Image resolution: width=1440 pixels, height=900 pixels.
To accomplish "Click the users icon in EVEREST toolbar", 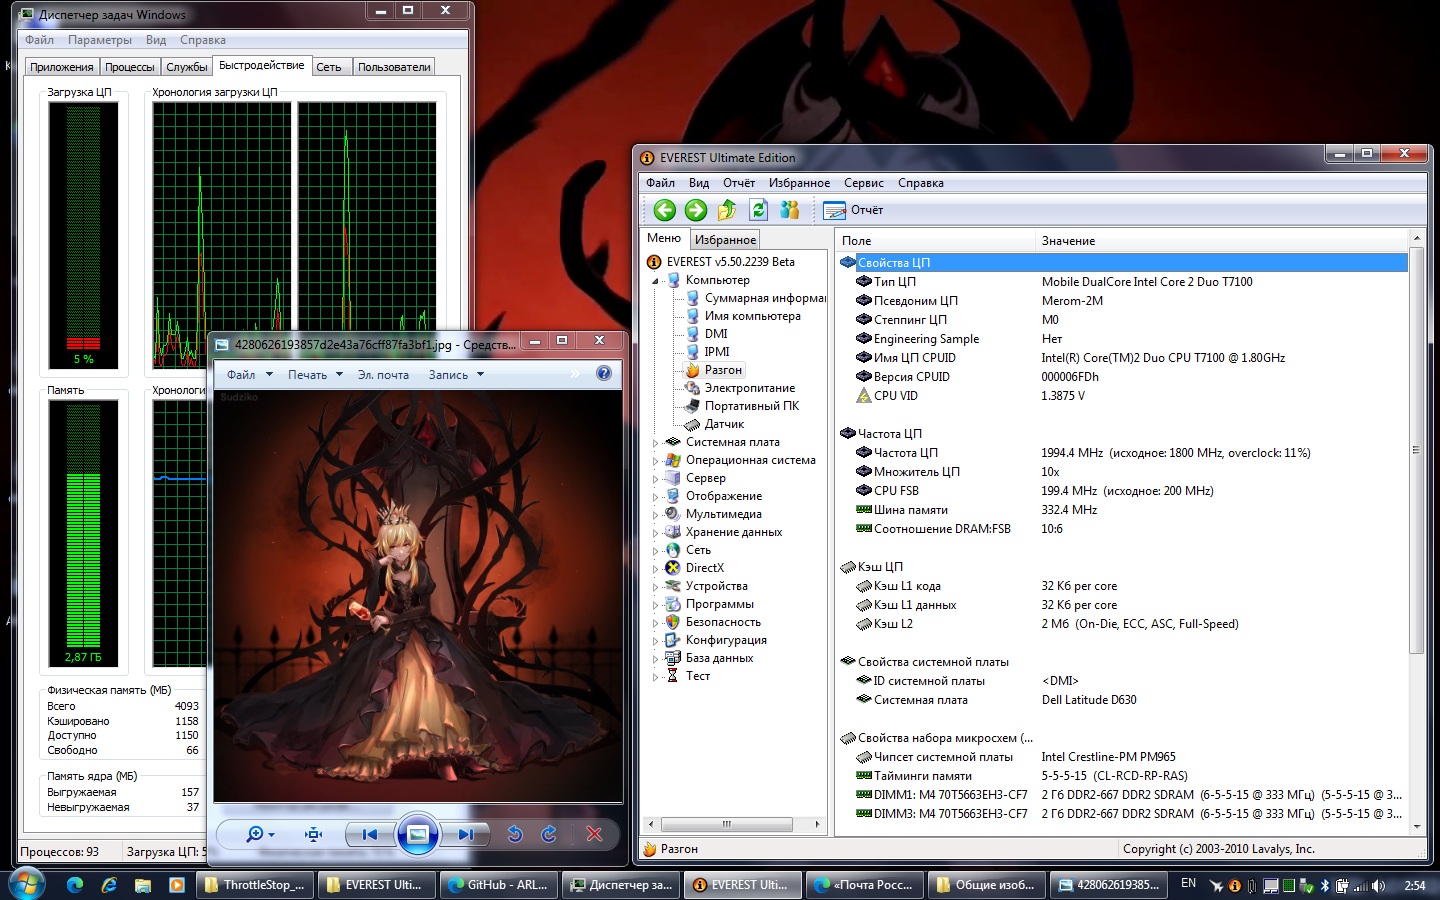I will click(x=790, y=210).
